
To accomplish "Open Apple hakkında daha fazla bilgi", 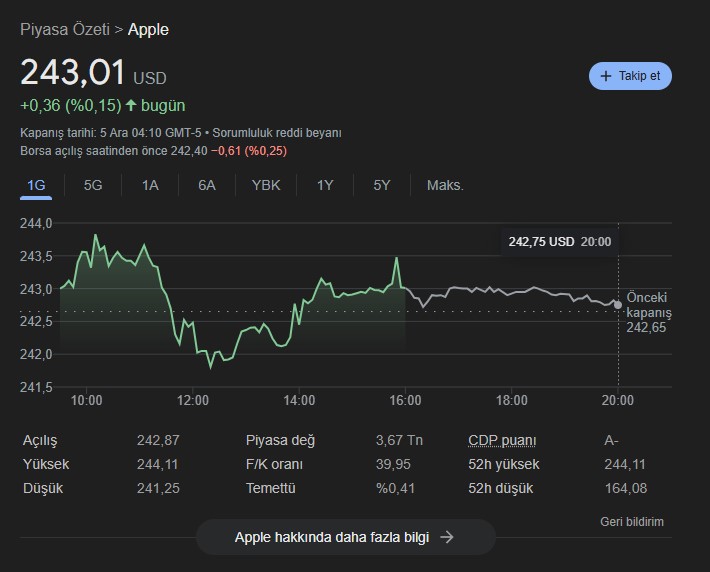I will pos(346,537).
